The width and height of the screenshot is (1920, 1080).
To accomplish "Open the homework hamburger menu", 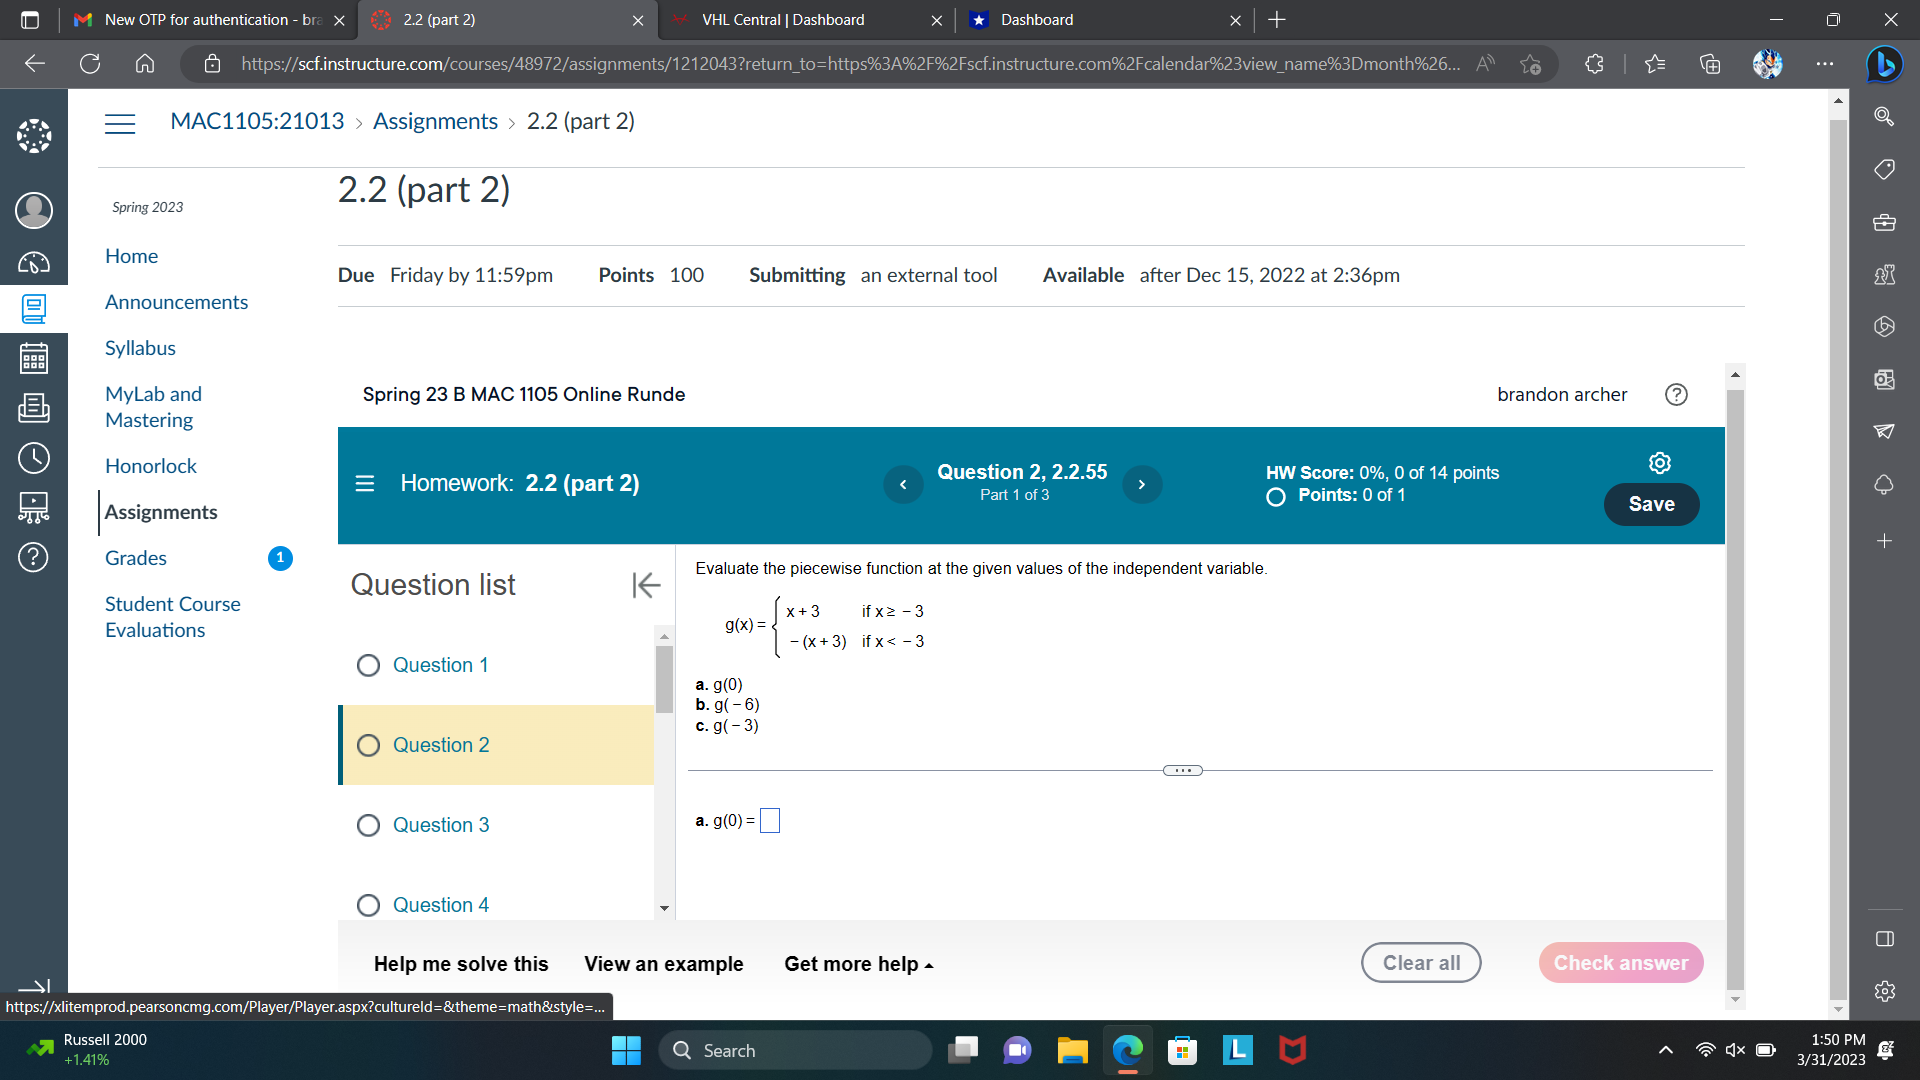I will tap(365, 484).
